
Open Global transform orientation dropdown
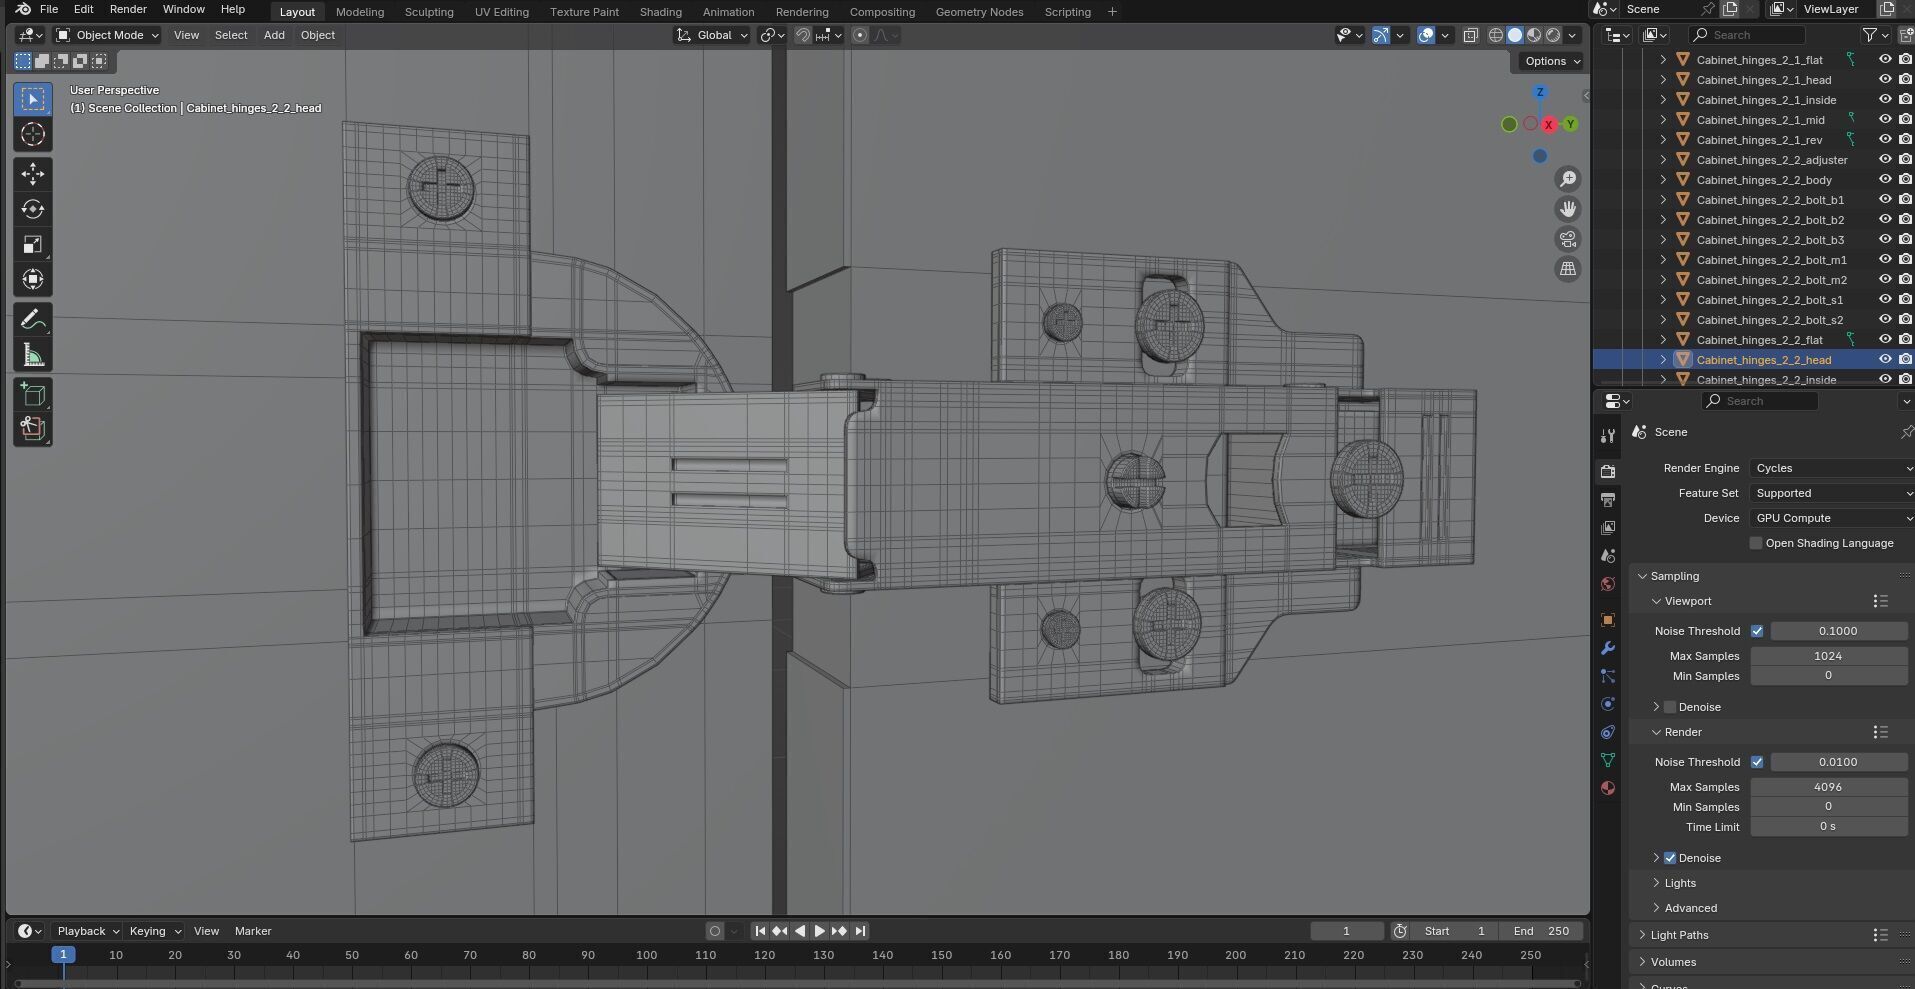point(713,35)
